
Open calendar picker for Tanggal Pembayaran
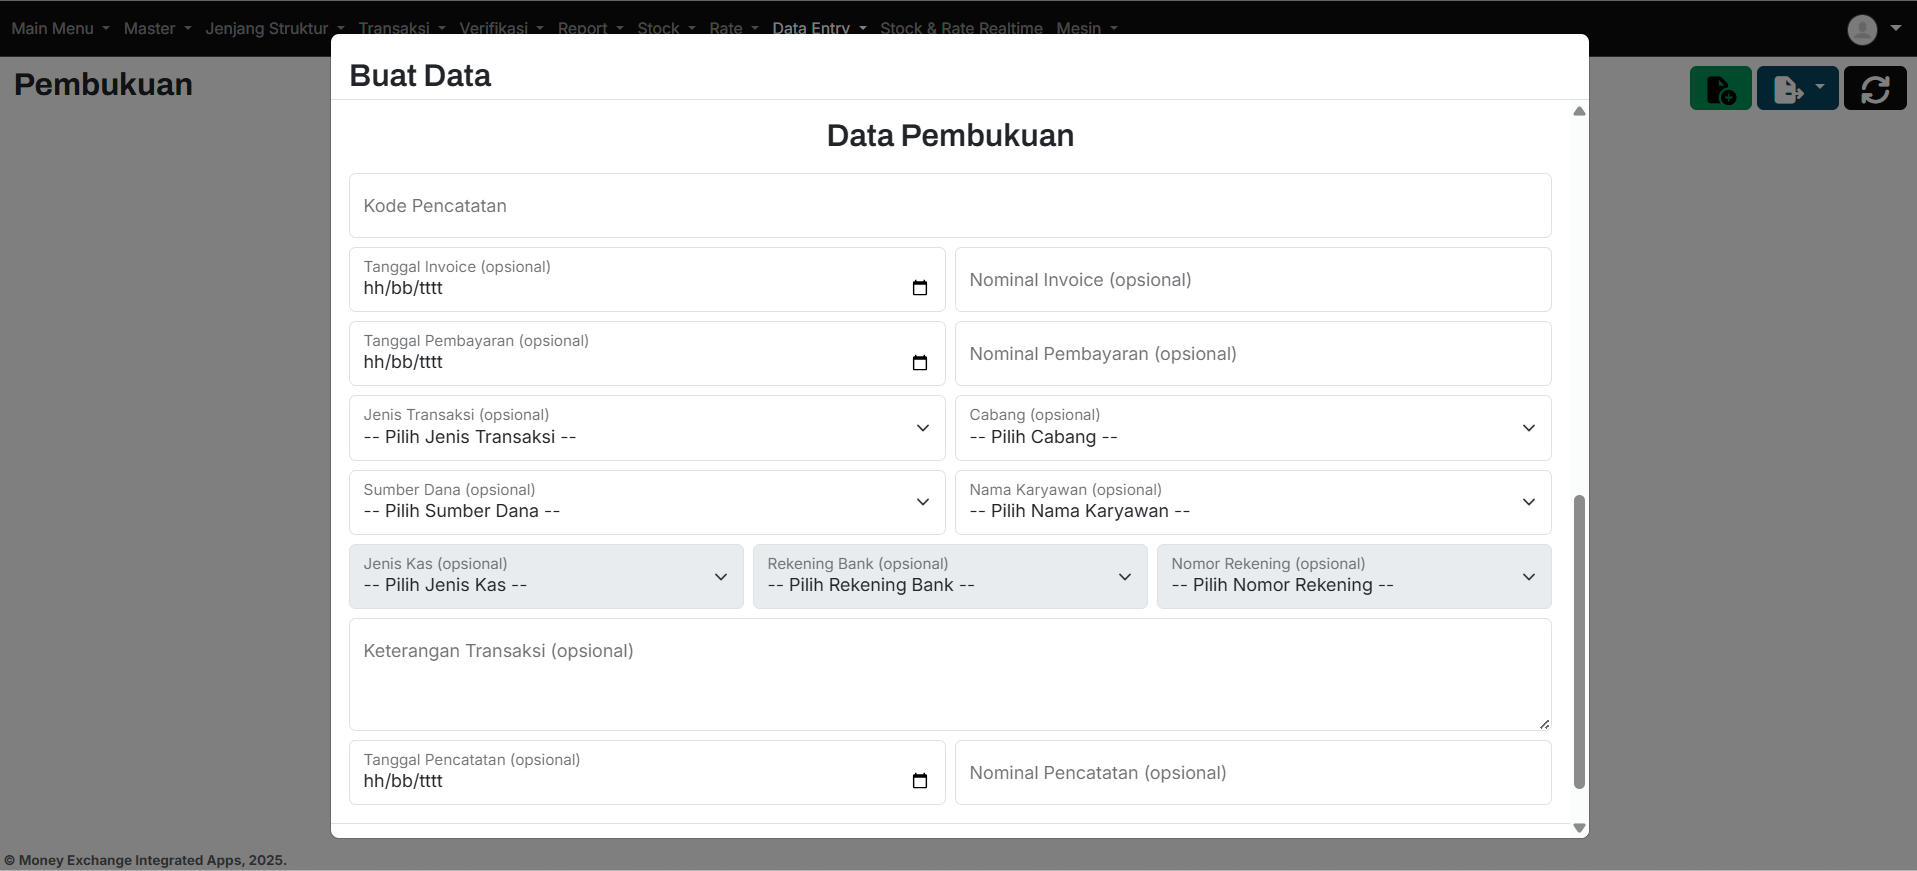coord(919,362)
